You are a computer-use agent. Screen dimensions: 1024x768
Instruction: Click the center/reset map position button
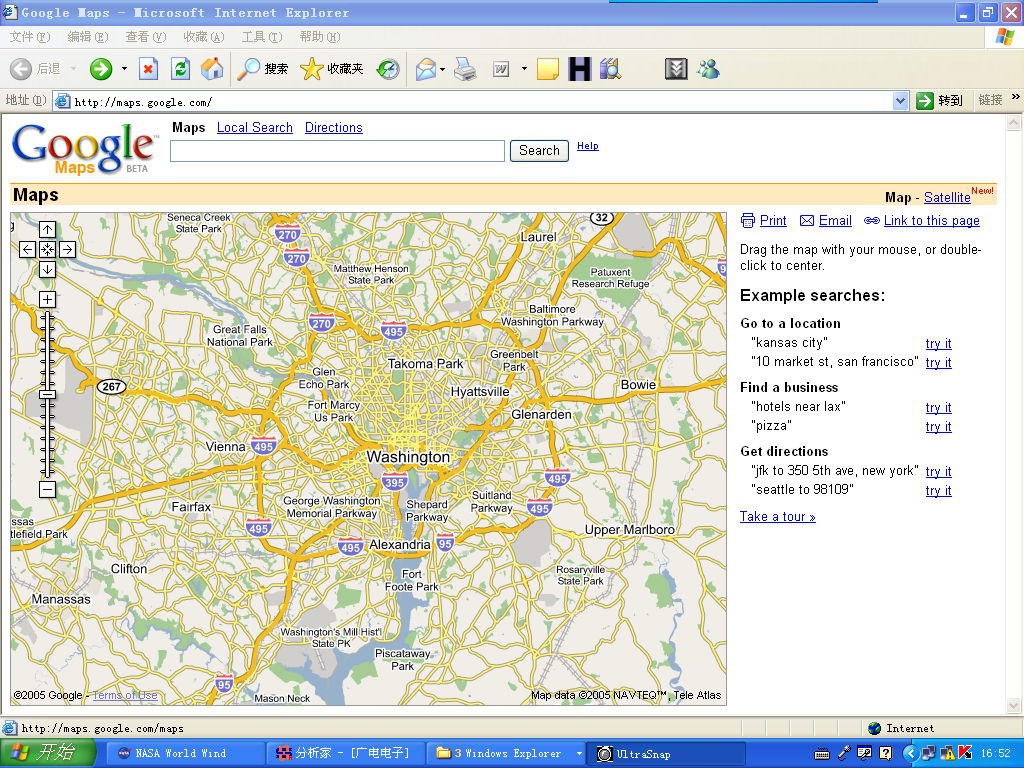[47, 250]
